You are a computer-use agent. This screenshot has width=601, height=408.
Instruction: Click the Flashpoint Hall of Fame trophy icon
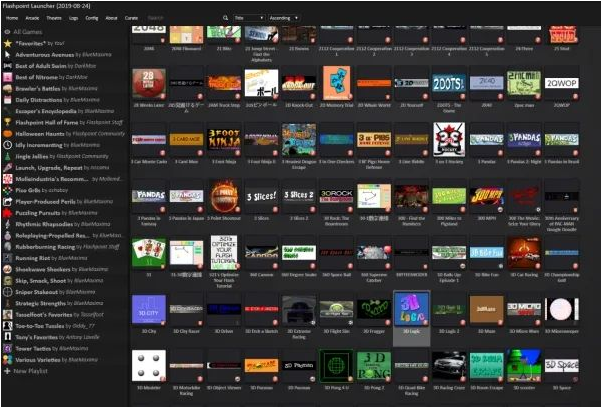tap(8, 123)
